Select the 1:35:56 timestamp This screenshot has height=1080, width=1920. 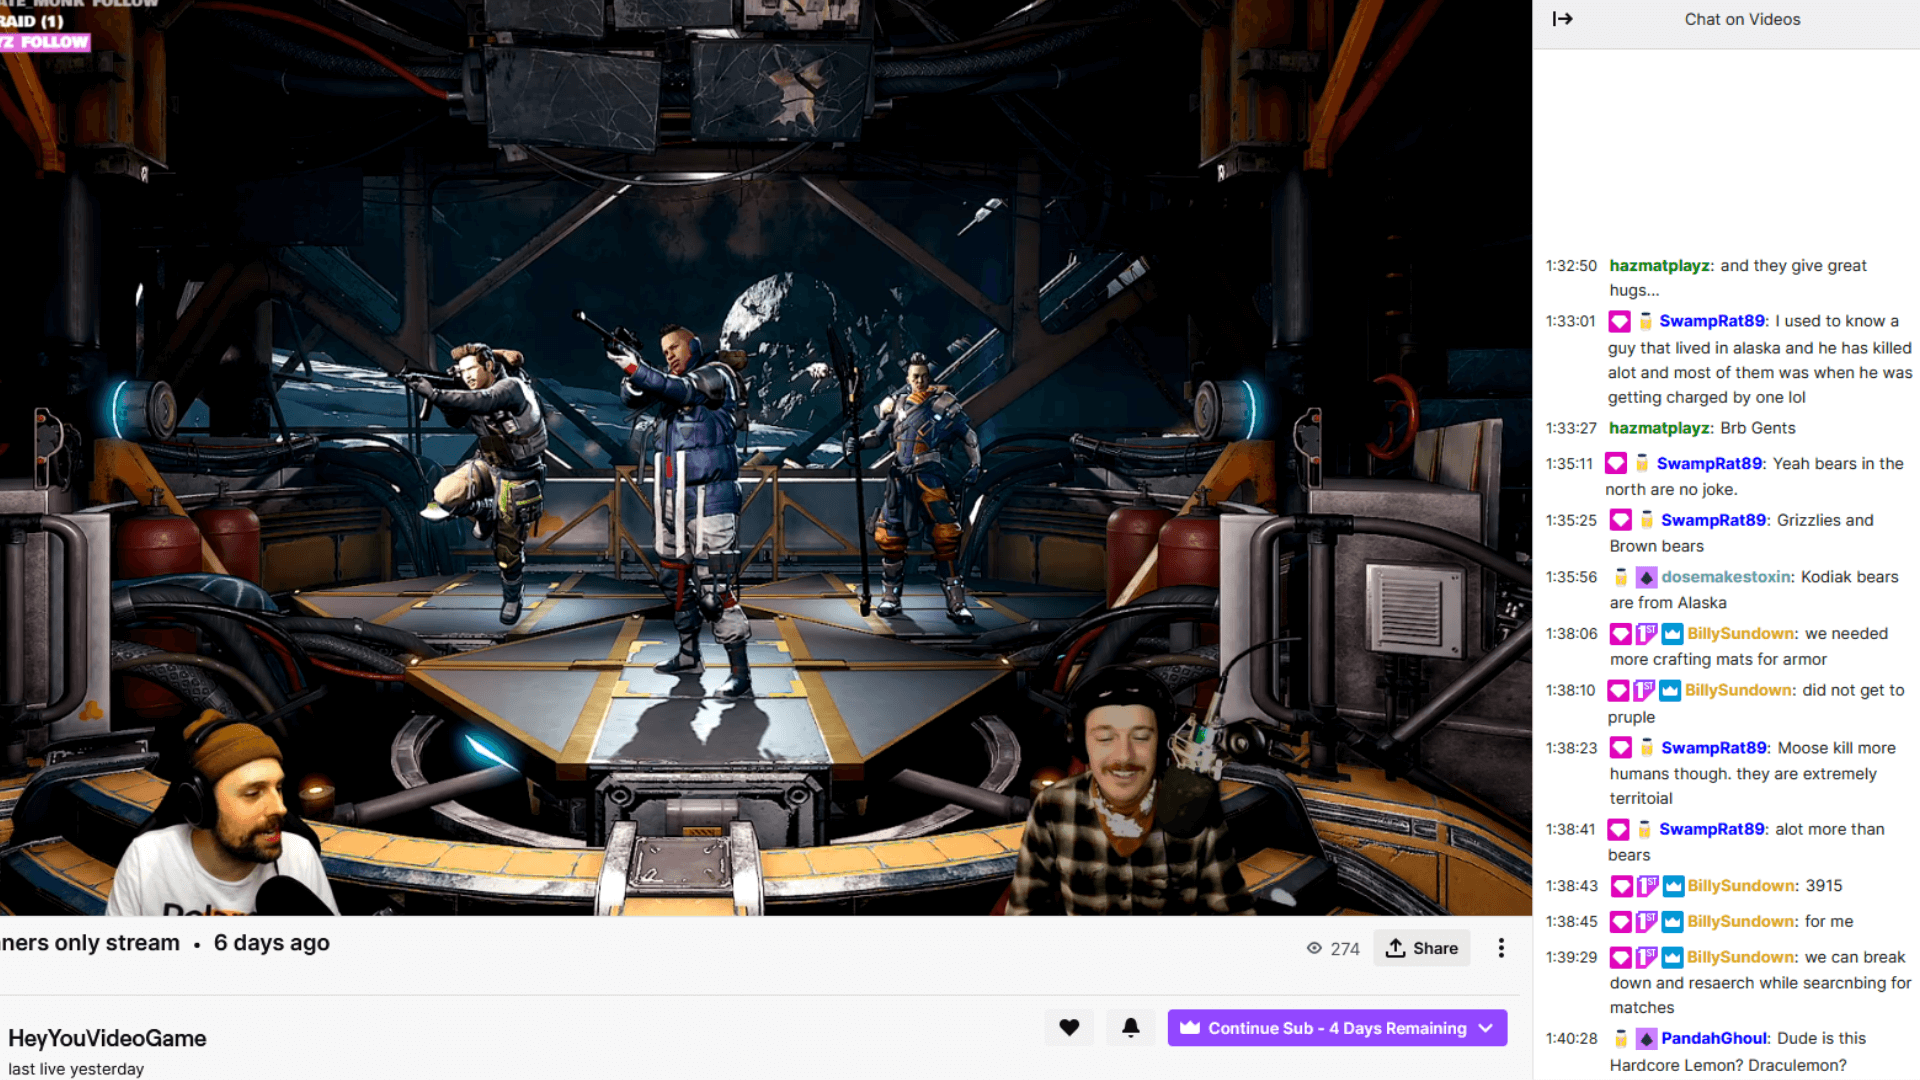point(1571,577)
